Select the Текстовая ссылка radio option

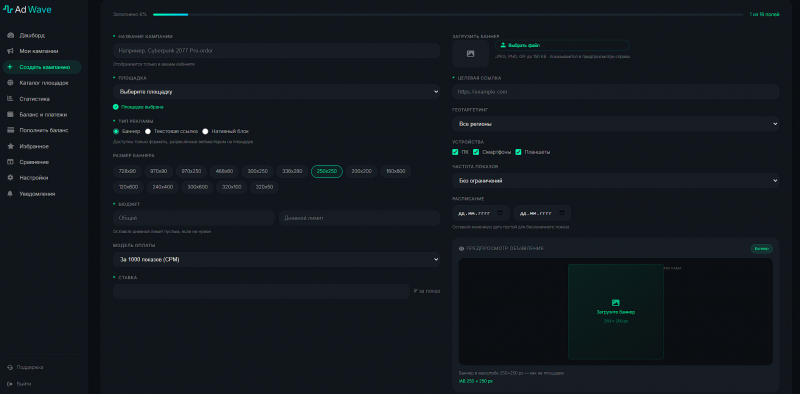tap(148, 131)
